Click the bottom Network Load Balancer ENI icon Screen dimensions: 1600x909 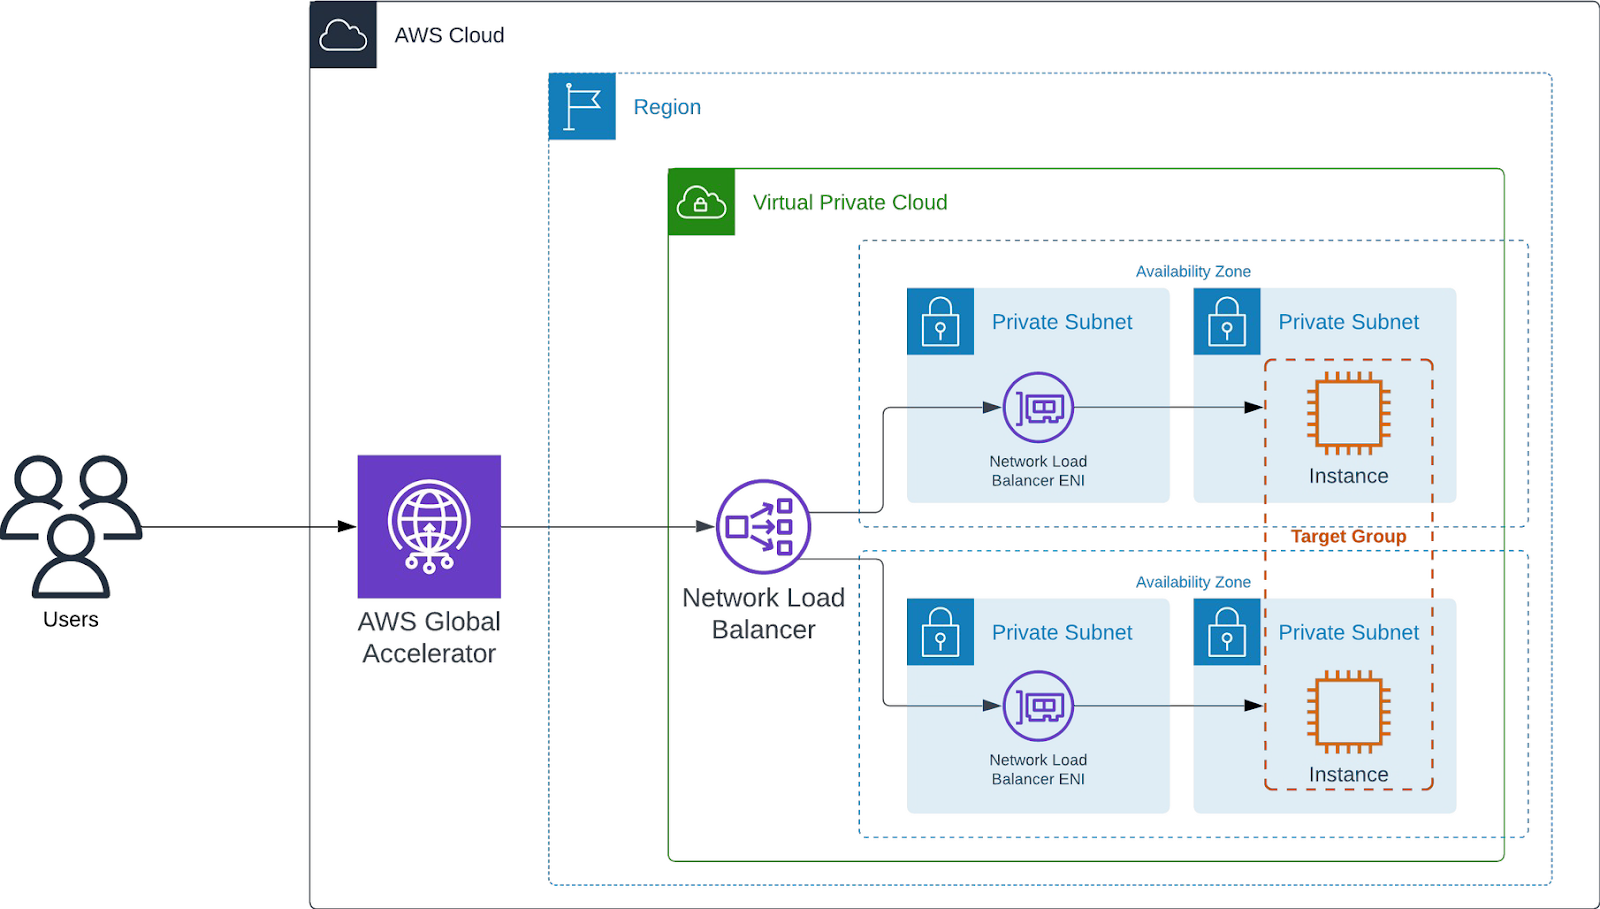point(1037,706)
